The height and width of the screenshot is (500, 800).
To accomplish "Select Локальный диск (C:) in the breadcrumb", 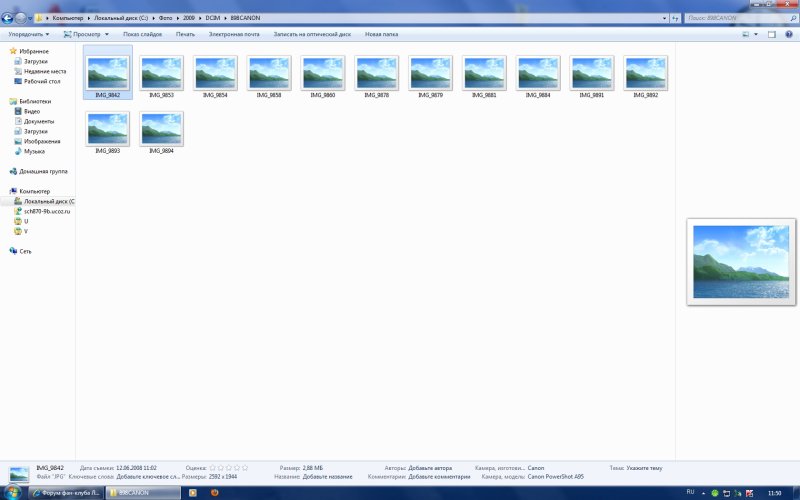I will point(120,18).
